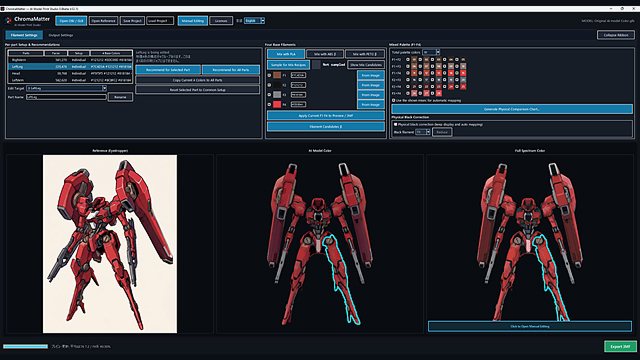The width and height of the screenshot is (640, 360).
Task: Open the Black filament dropdown
Action: pos(423,132)
